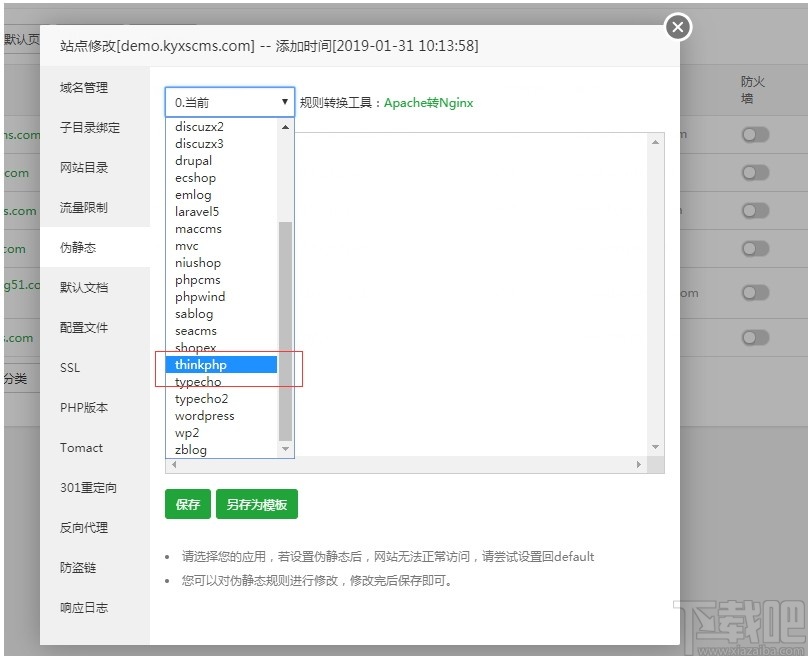Click the scroll-down arrow of the rule editor
Screen dimensions: 808x656
pyautogui.click(x=655, y=448)
